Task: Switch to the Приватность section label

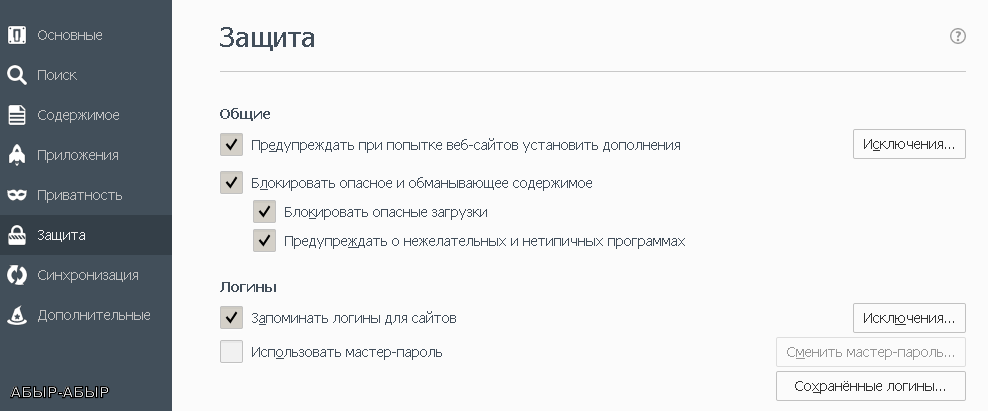Action: coord(79,195)
